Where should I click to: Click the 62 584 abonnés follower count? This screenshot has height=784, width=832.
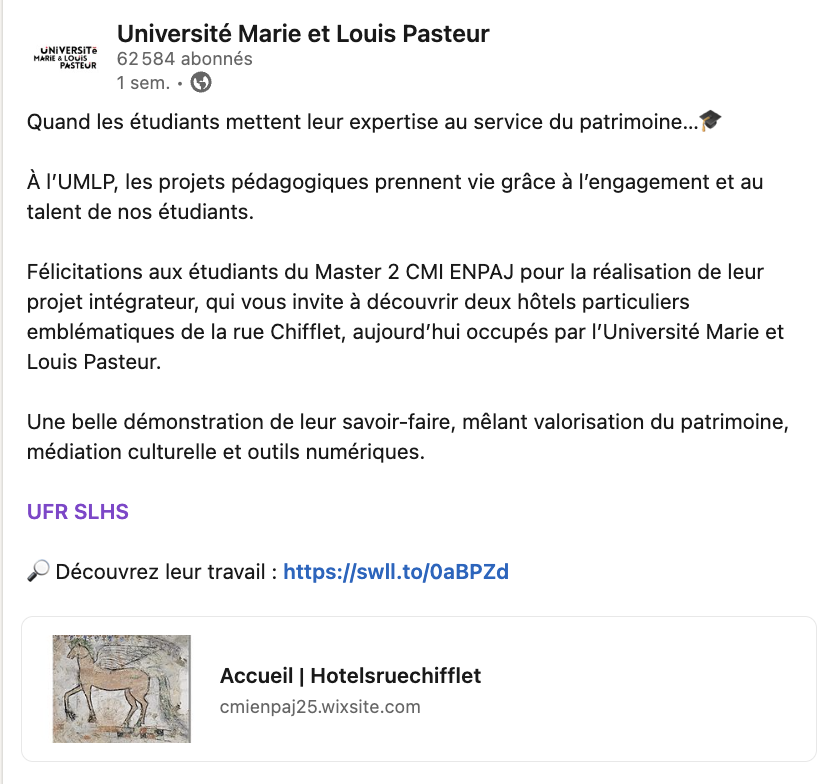185,58
